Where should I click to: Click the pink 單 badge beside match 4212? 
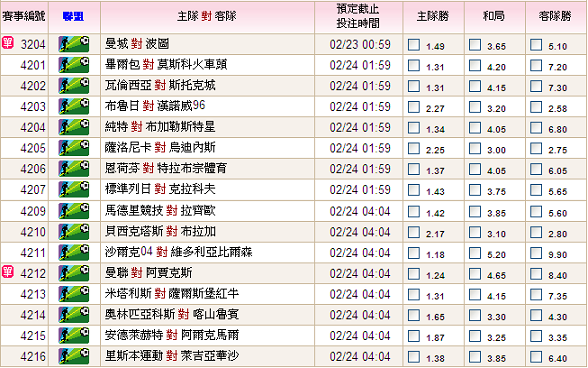point(8,272)
